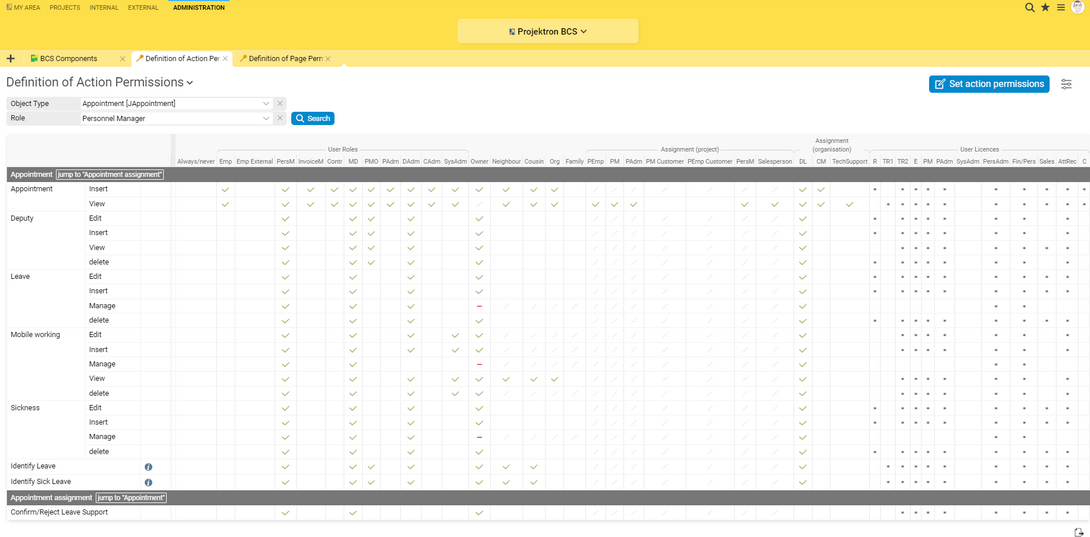The image size is (1090, 537).
Task: Jump to "Appointment assignment" section link
Action: [111, 175]
